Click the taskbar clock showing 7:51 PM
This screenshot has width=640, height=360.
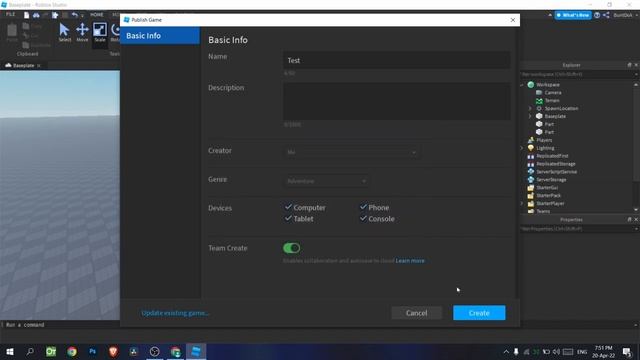pos(604,351)
